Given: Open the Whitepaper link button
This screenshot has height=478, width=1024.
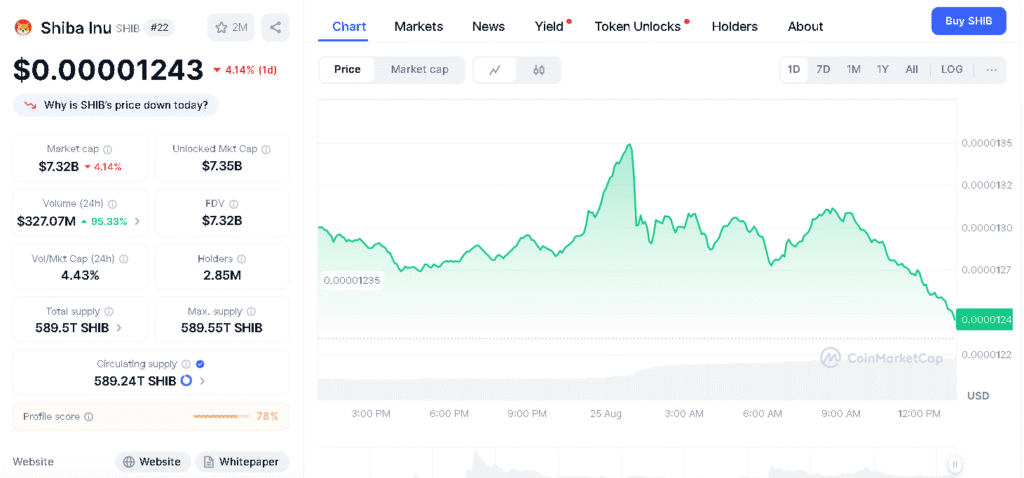Looking at the screenshot, I should [242, 462].
